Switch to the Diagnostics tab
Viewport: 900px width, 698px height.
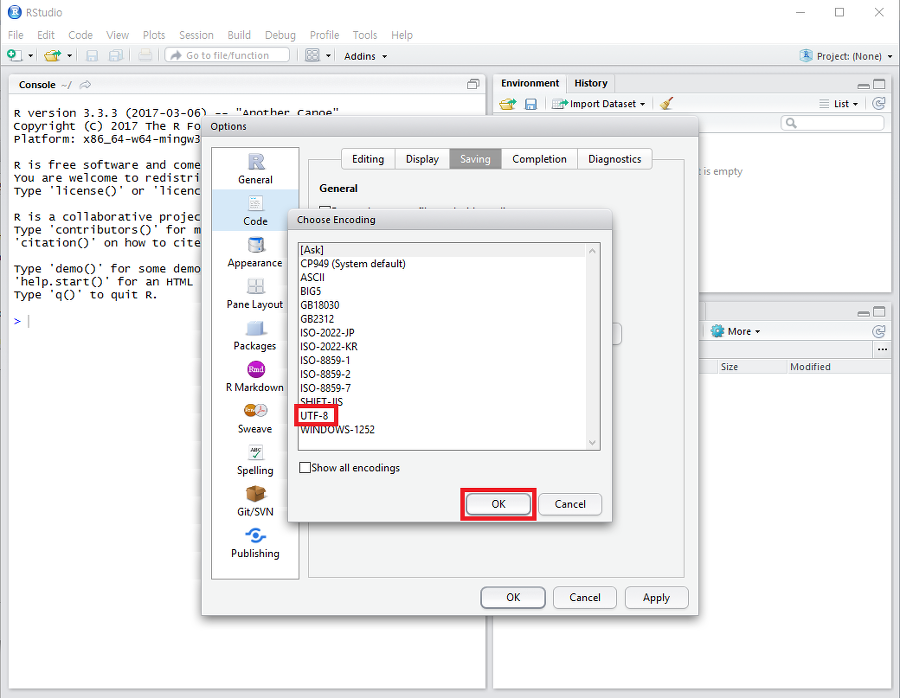(615, 159)
